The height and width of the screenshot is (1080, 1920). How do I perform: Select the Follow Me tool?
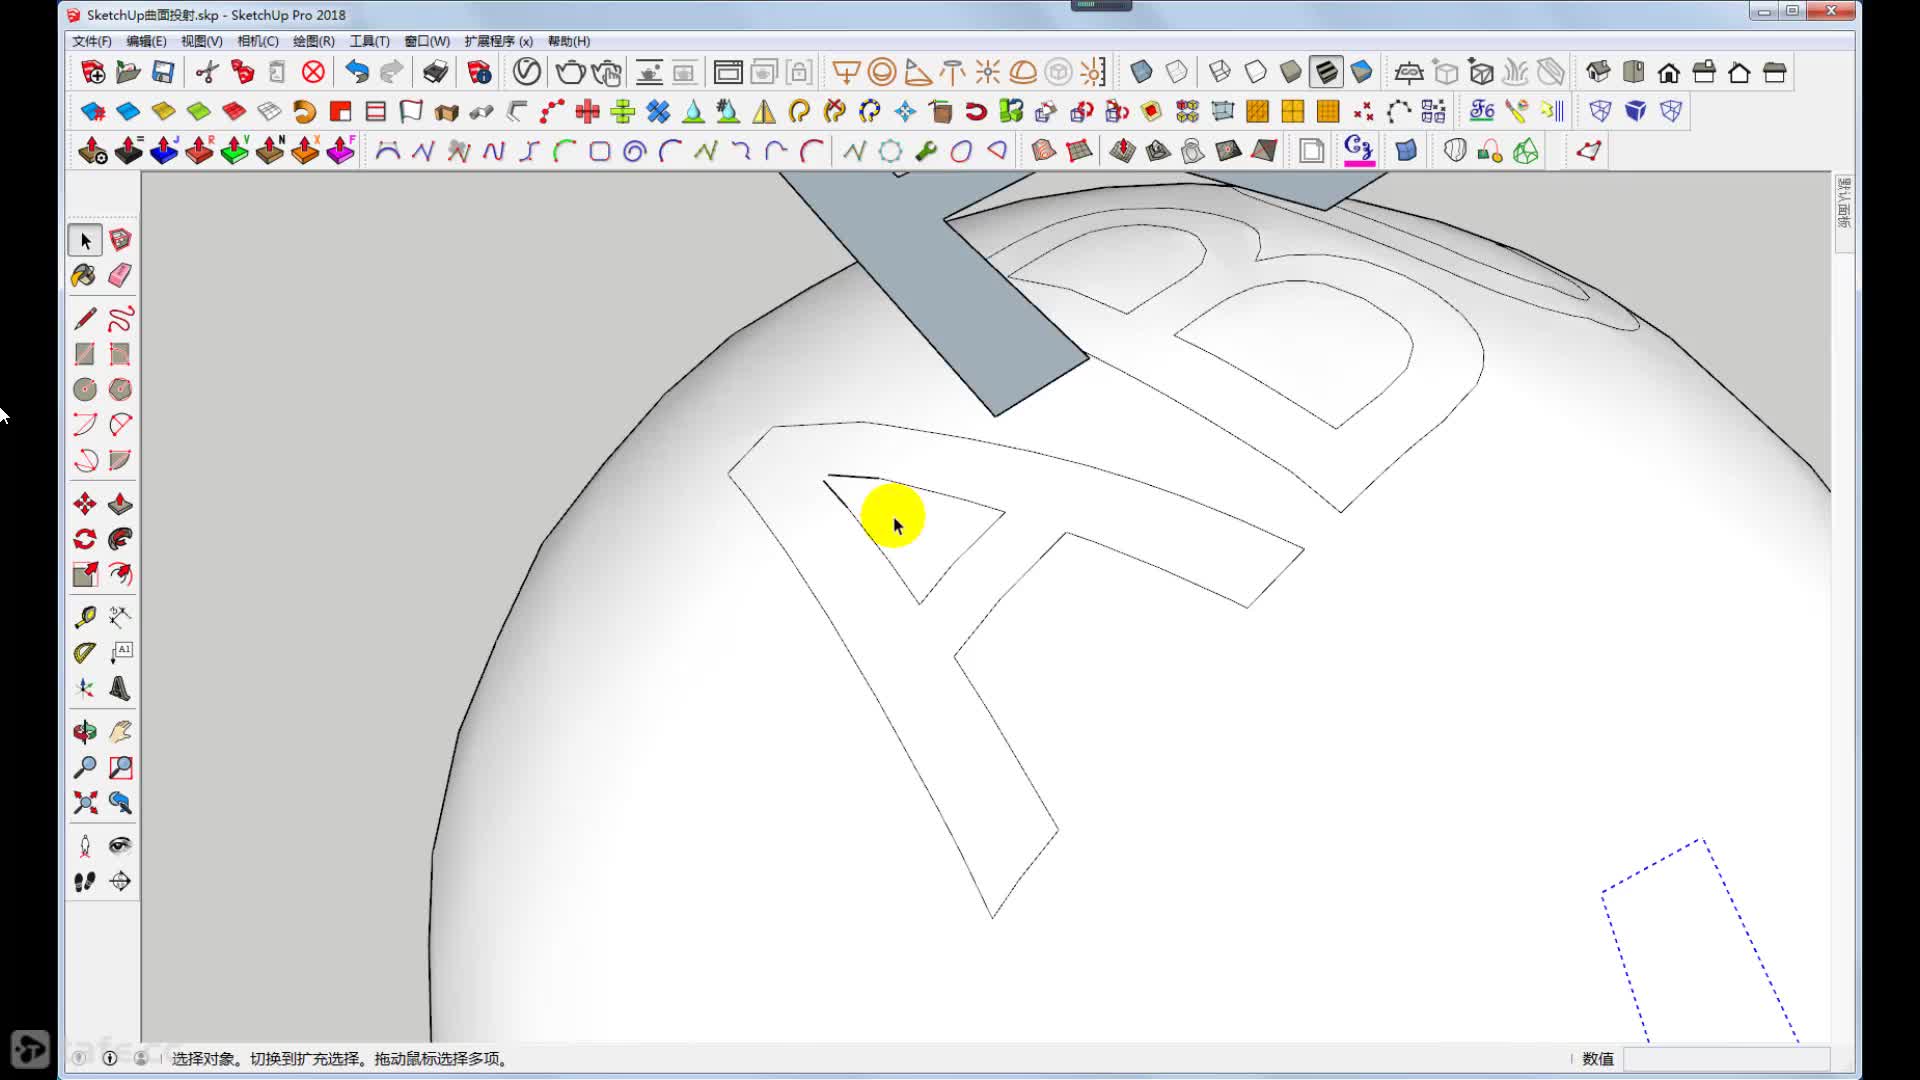click(x=120, y=539)
